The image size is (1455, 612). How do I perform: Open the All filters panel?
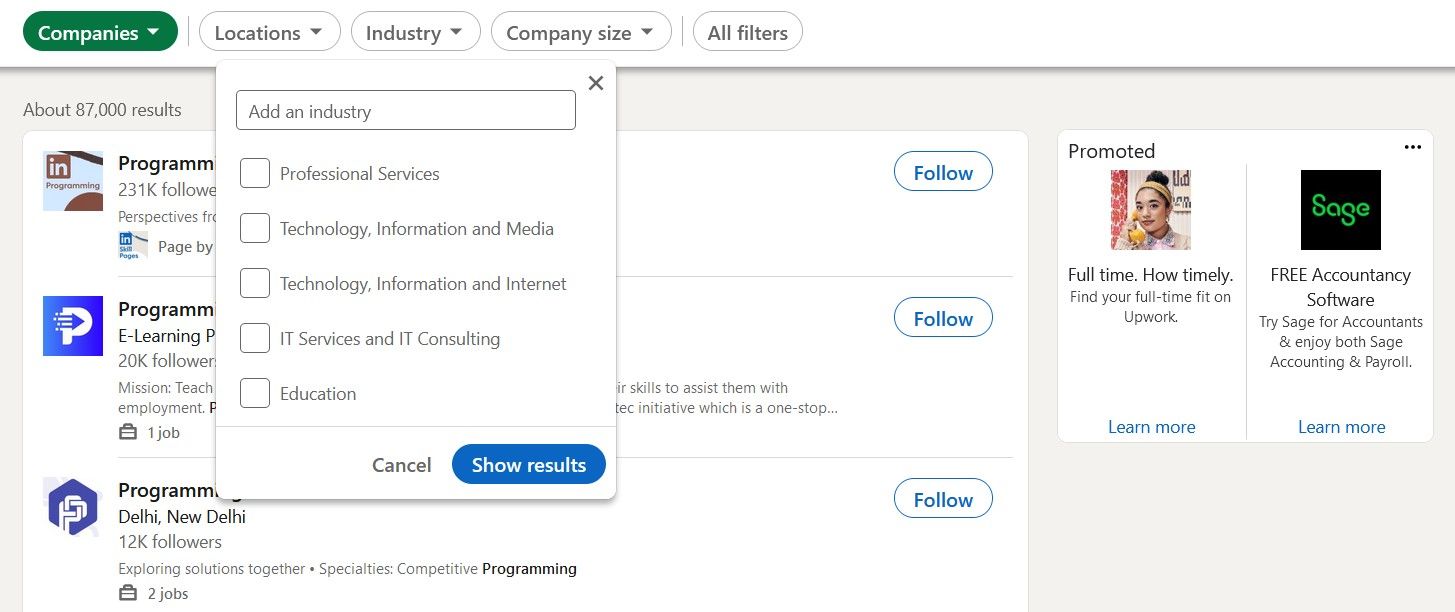(747, 31)
